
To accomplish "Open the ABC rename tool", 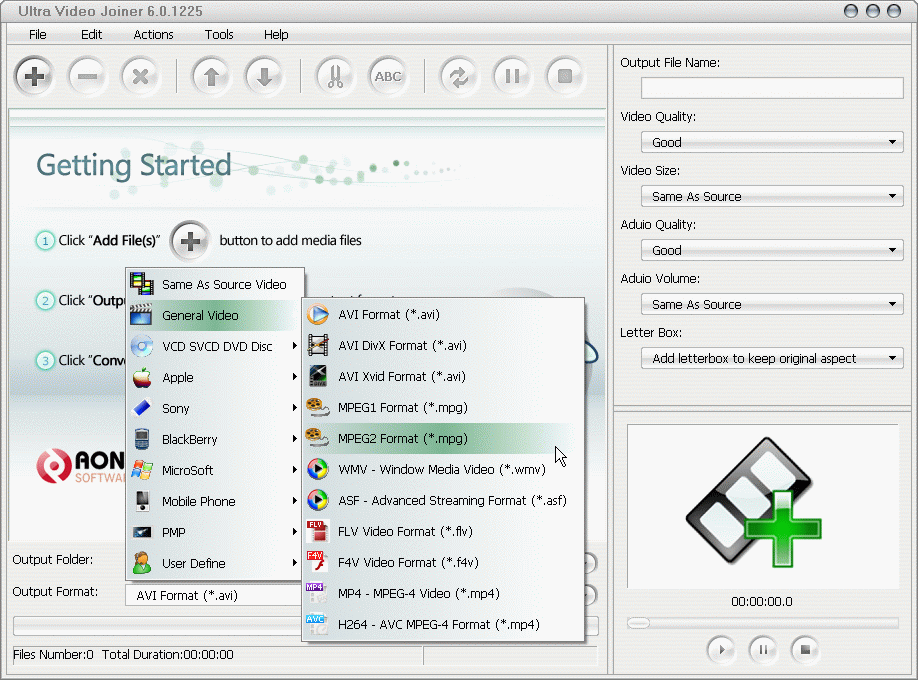I will click(x=388, y=75).
